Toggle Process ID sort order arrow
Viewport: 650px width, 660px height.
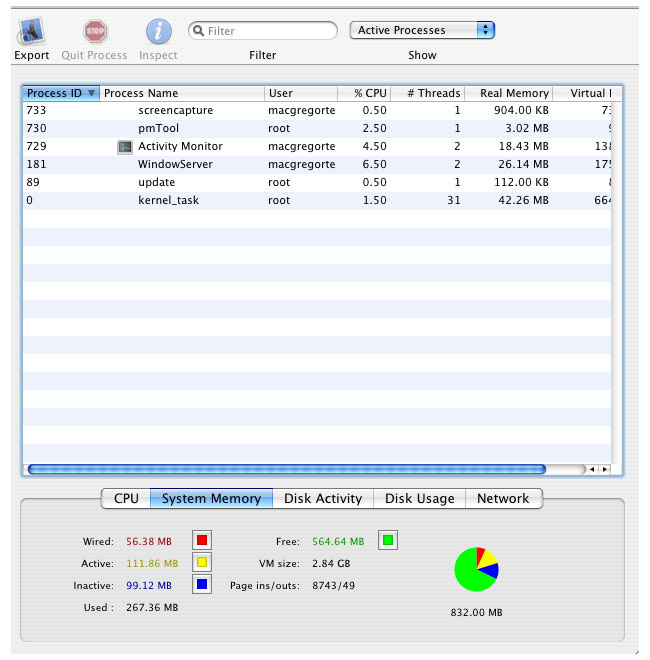pyautogui.click(x=92, y=93)
